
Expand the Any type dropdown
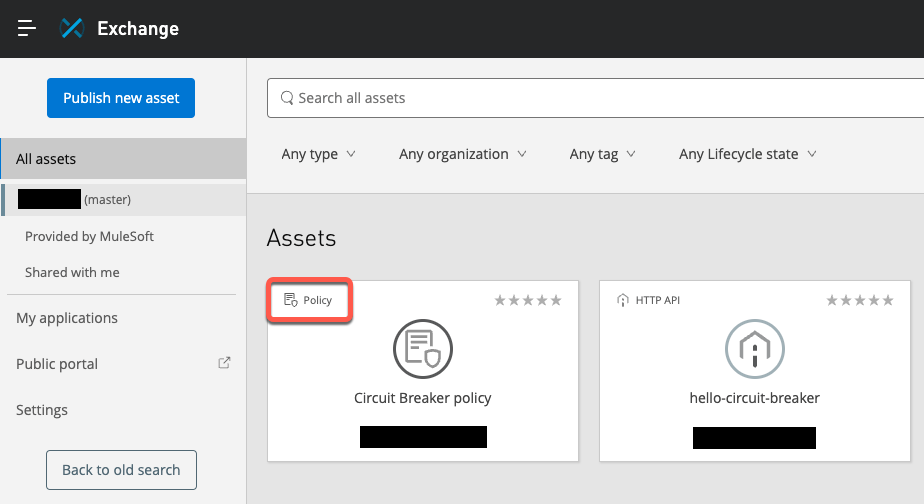coord(318,154)
